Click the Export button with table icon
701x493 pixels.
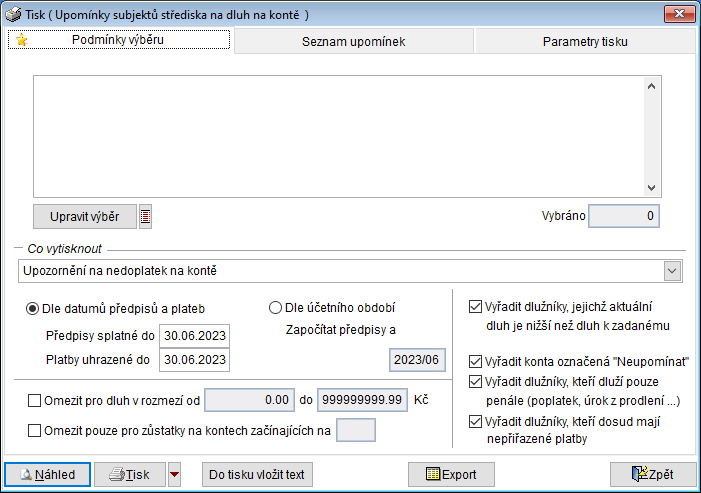(452, 474)
